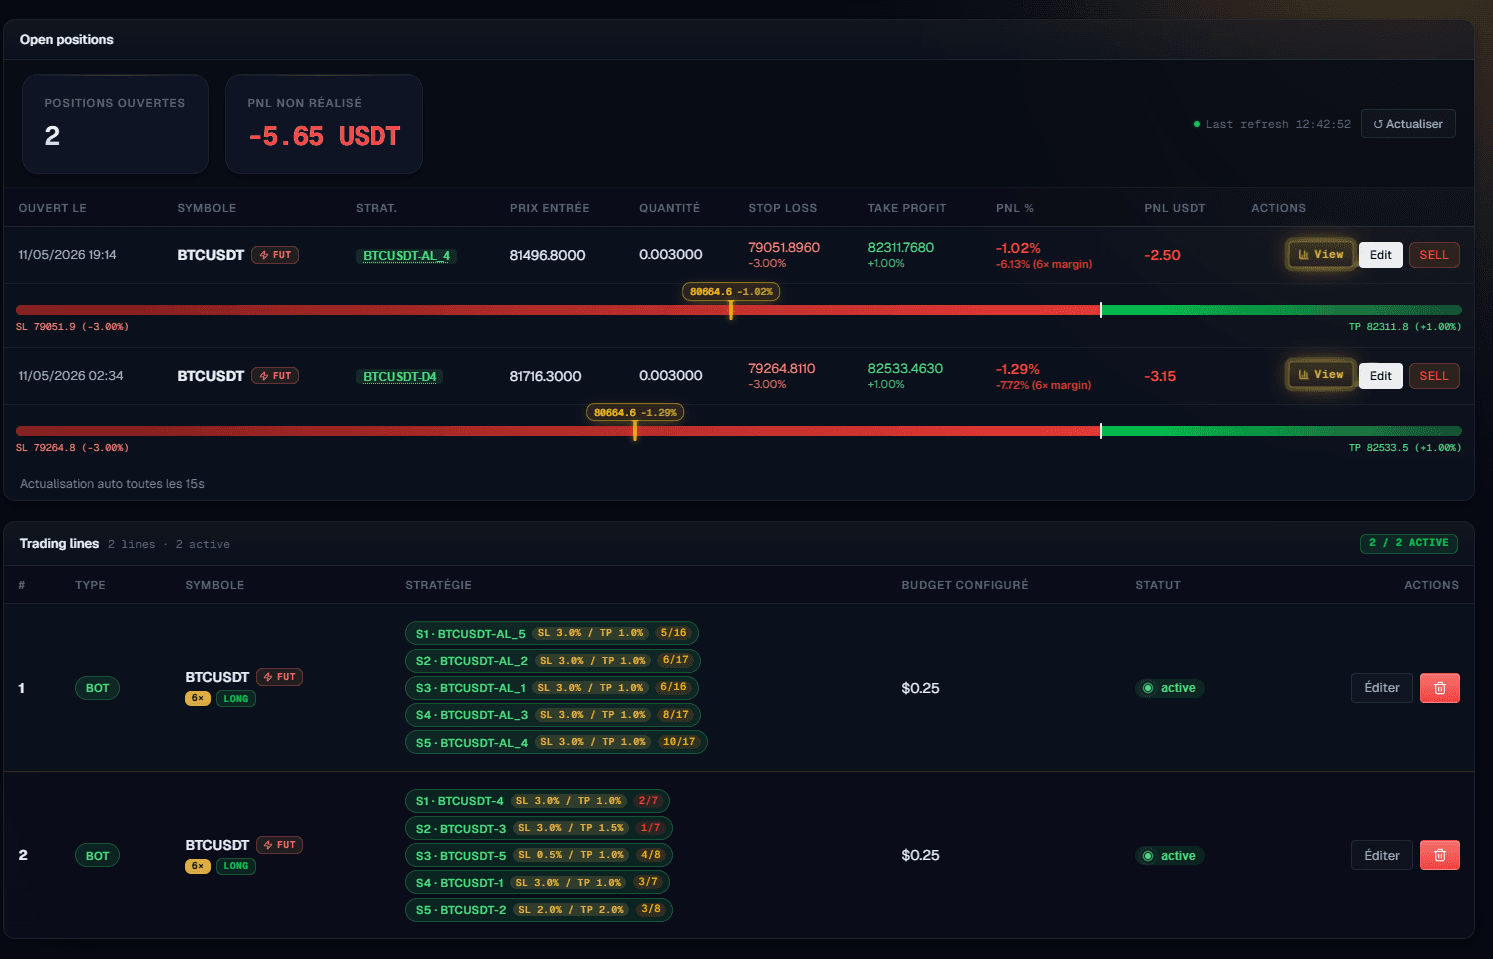Select strategy chip S3 · BTCUSDT-5
The image size is (1493, 959).
click(539, 855)
